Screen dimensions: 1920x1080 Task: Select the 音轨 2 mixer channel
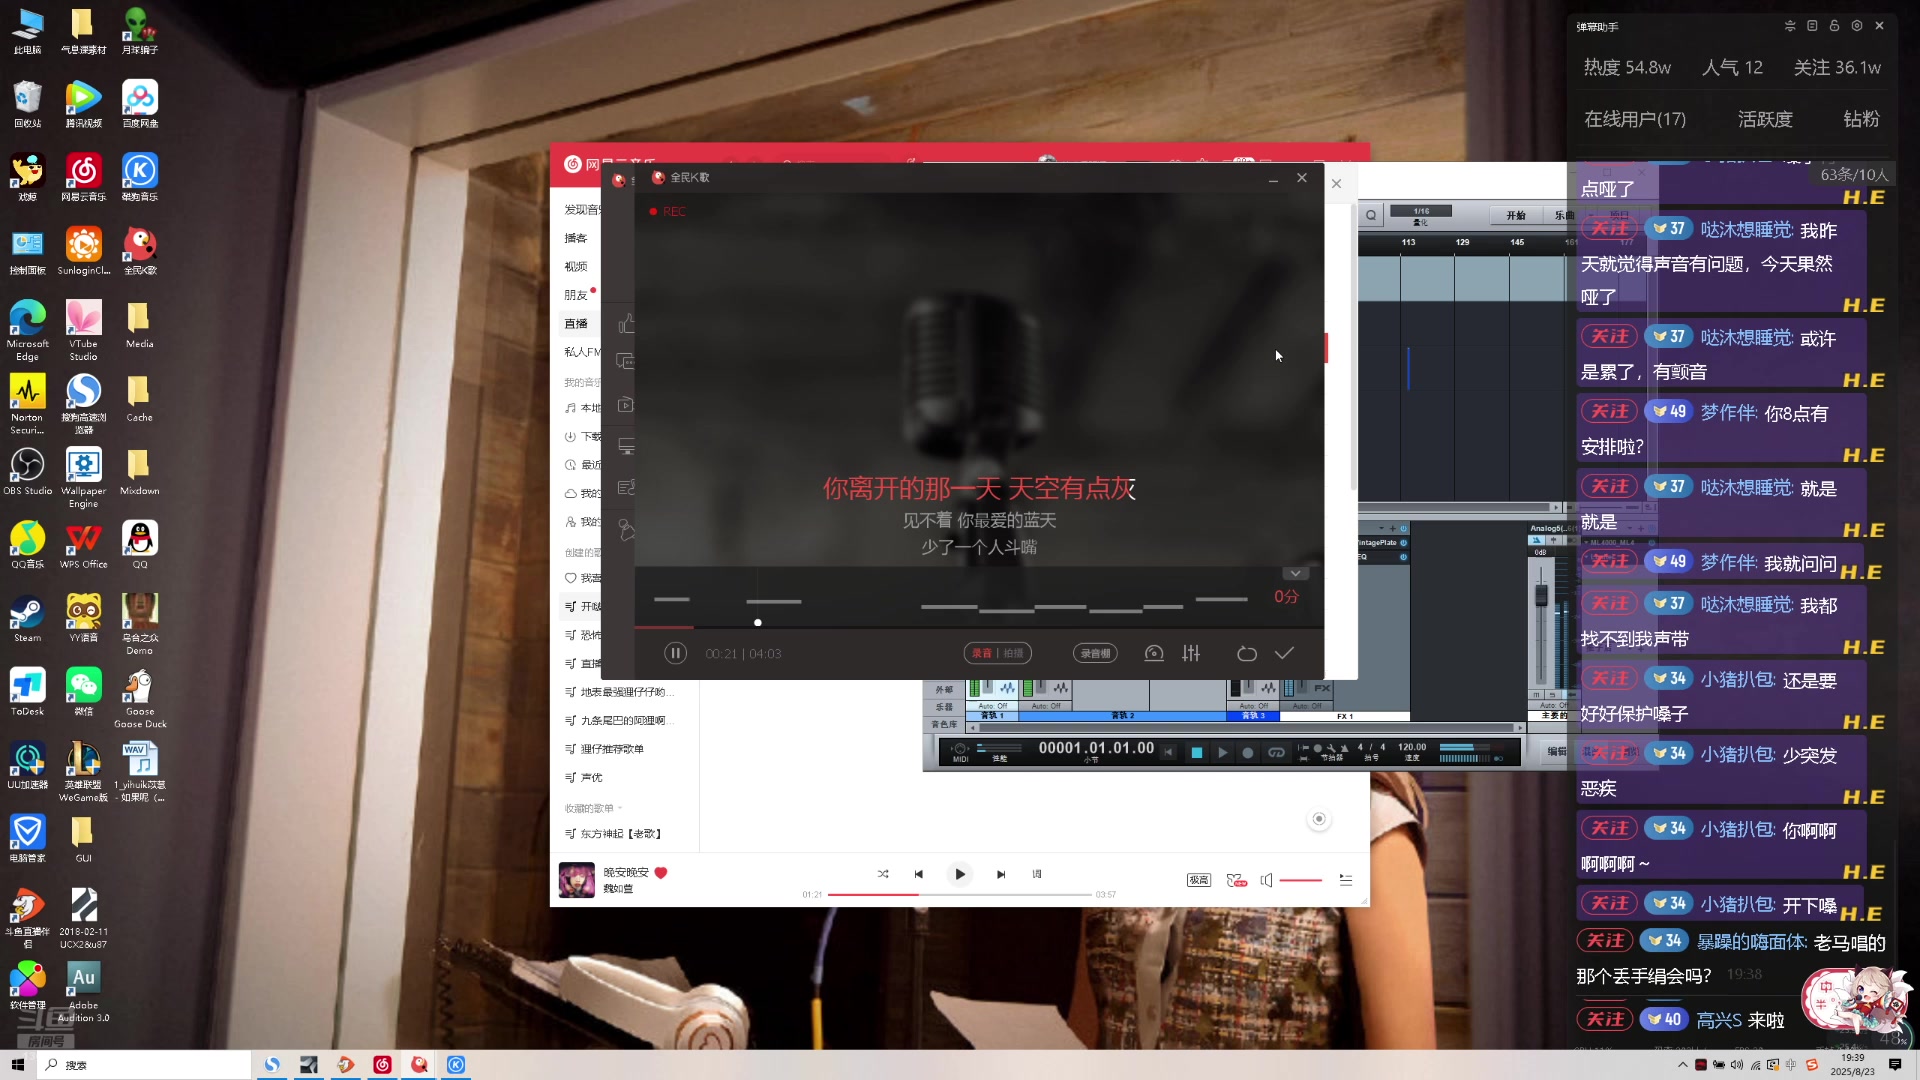pyautogui.click(x=1123, y=716)
